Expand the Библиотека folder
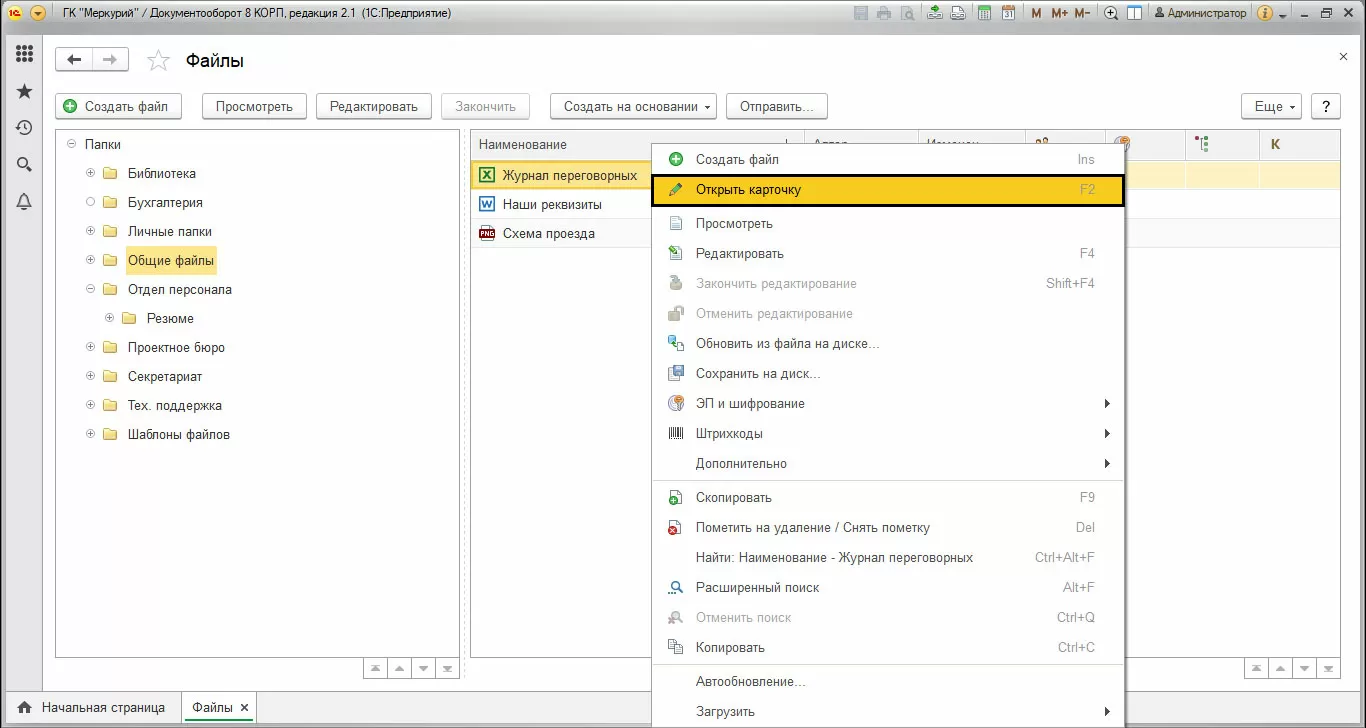 pyautogui.click(x=90, y=173)
